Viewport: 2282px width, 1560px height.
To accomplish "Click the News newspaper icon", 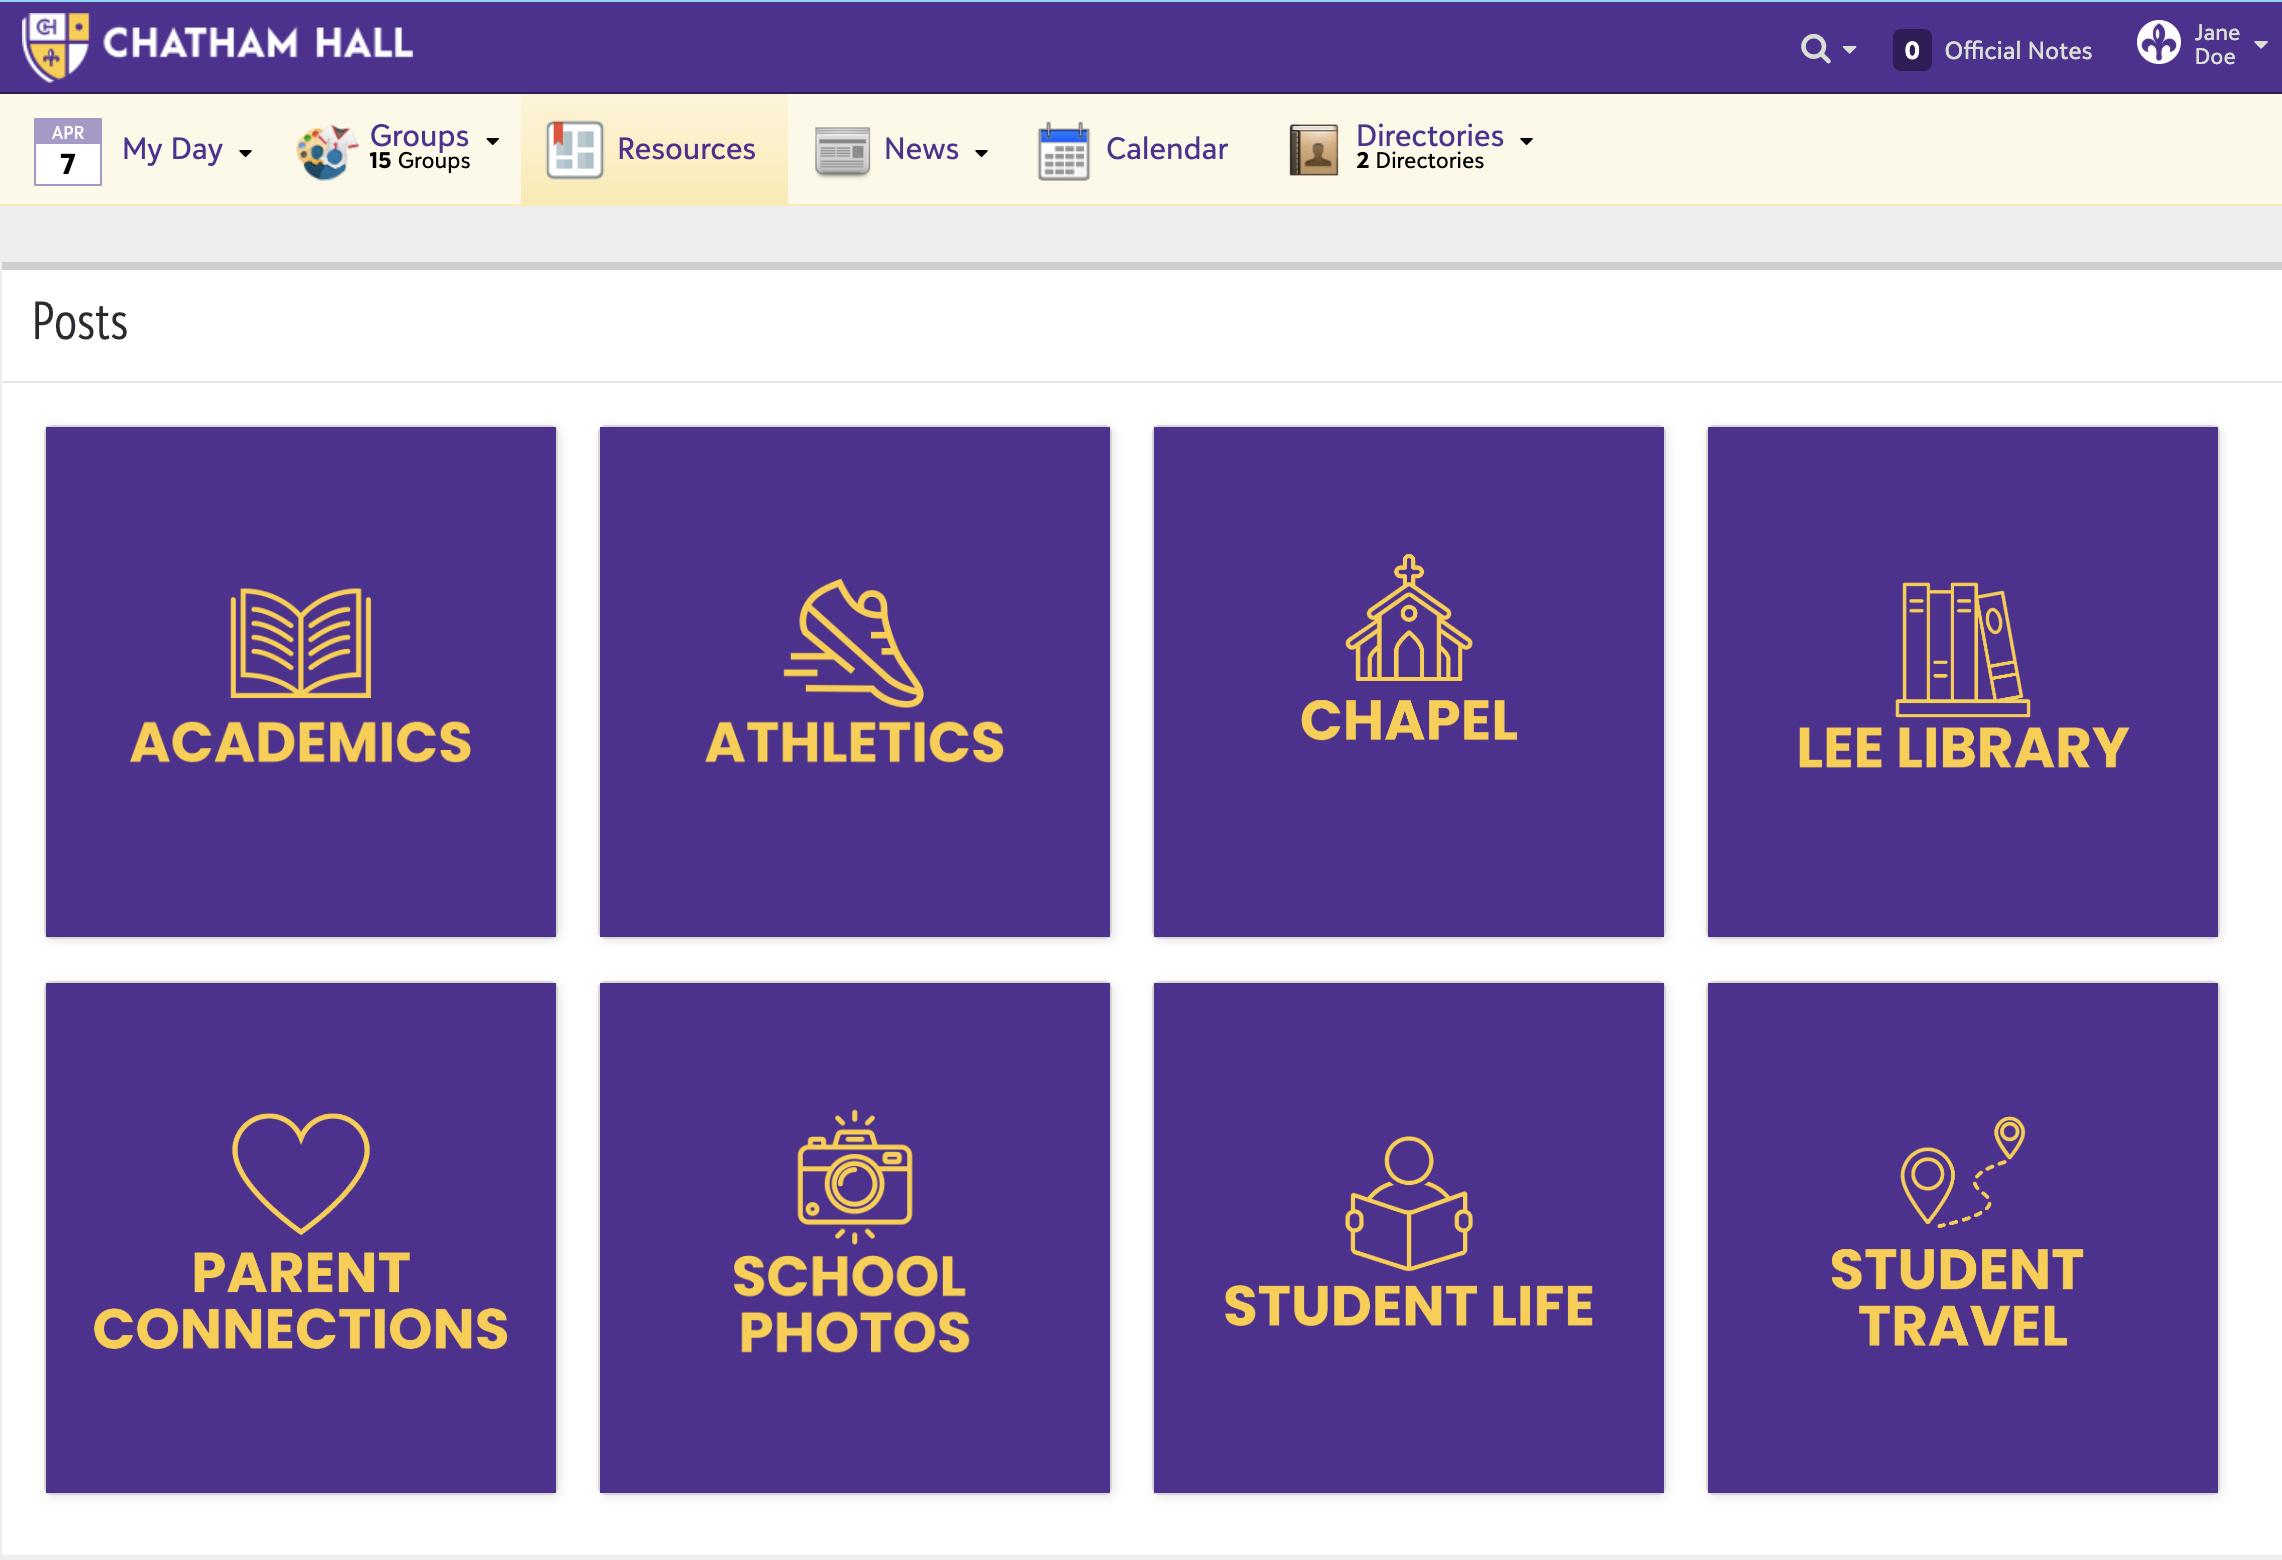I will pos(841,151).
